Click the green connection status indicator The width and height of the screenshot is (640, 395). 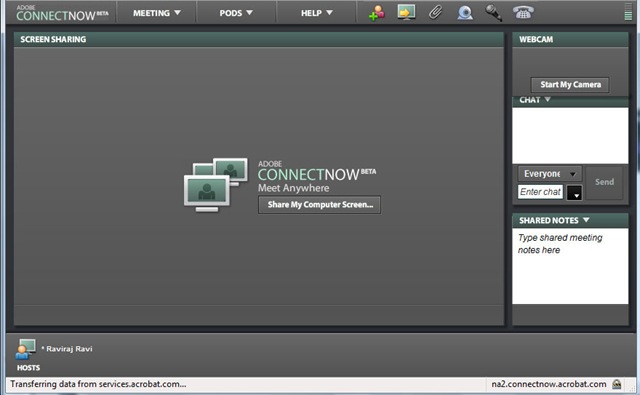(628, 12)
